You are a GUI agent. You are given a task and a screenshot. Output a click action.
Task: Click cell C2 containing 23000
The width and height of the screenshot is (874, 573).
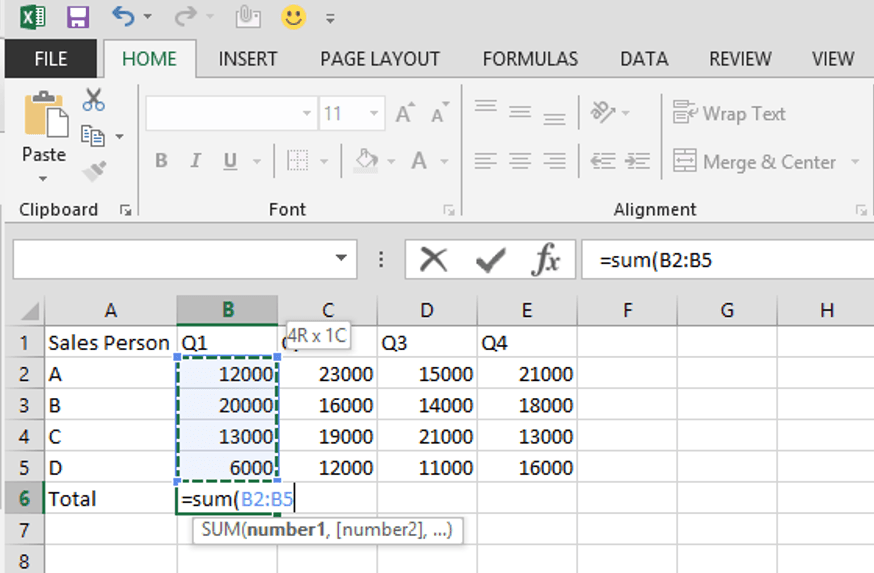point(328,374)
